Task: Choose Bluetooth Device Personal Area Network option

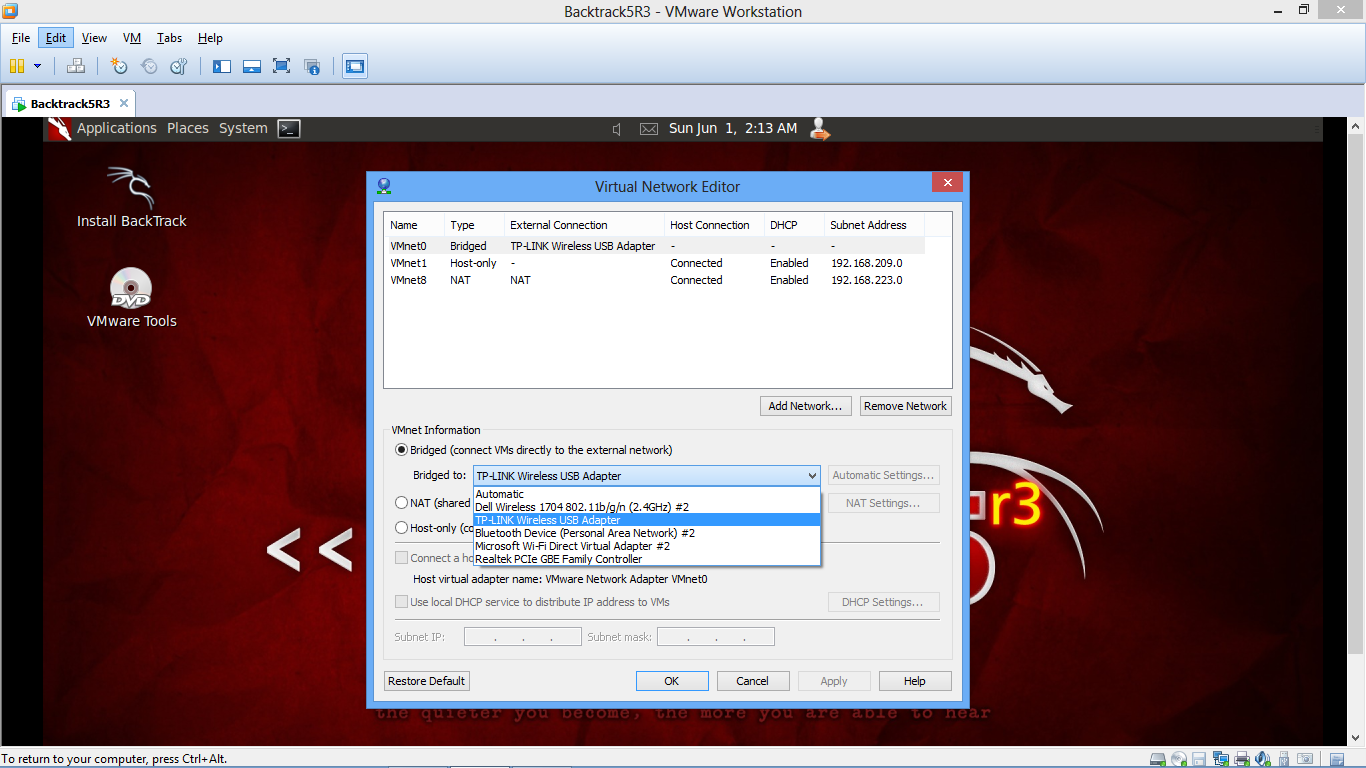Action: coord(647,533)
